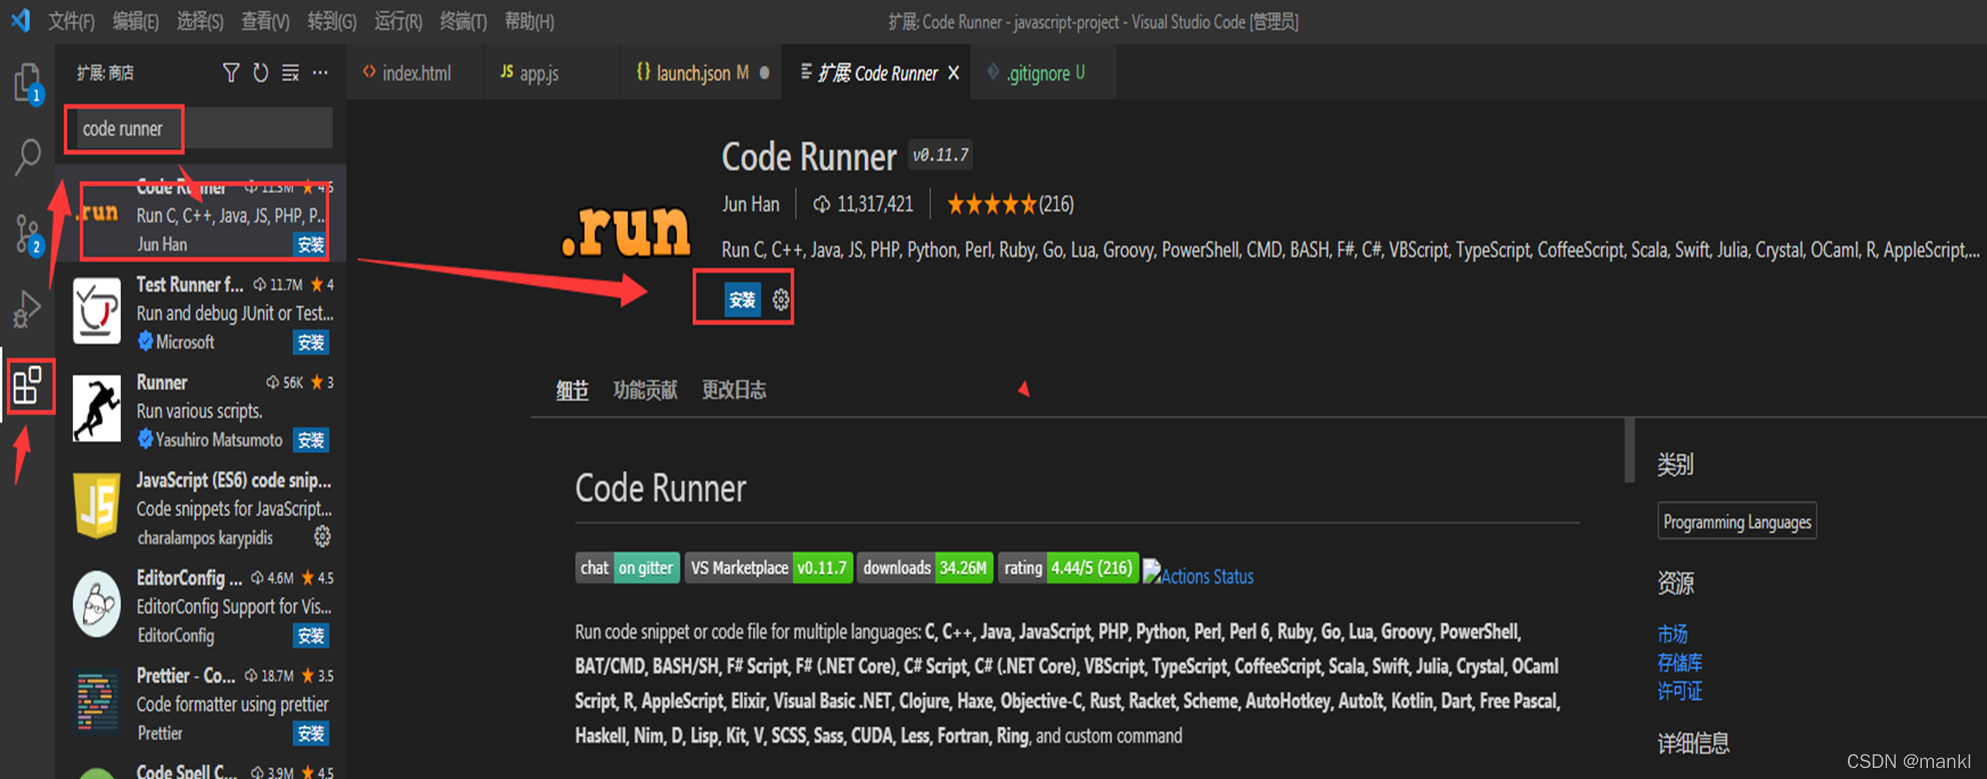Click the downloads 34.26M badge
This screenshot has width=1987, height=779.
[x=925, y=568]
